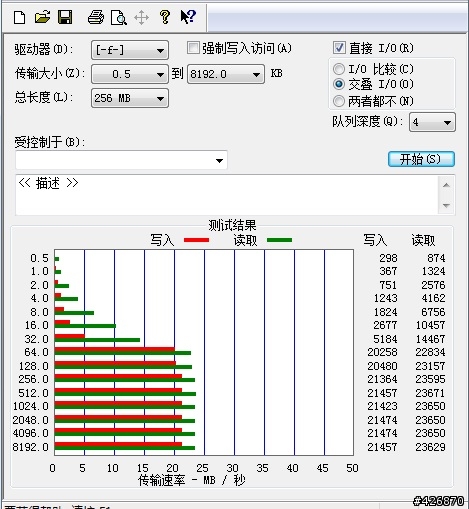The height and width of the screenshot is (509, 469).
Task: Click the write value 298
Action: (x=388, y=258)
